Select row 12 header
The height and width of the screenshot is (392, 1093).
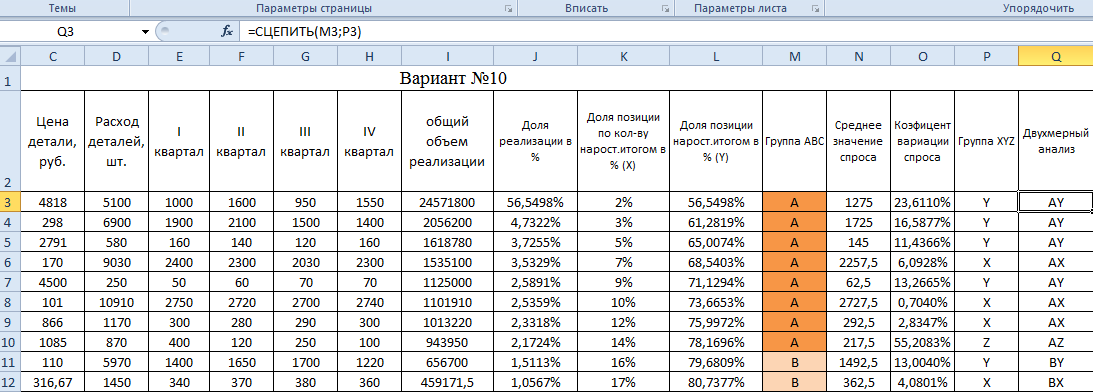10,382
